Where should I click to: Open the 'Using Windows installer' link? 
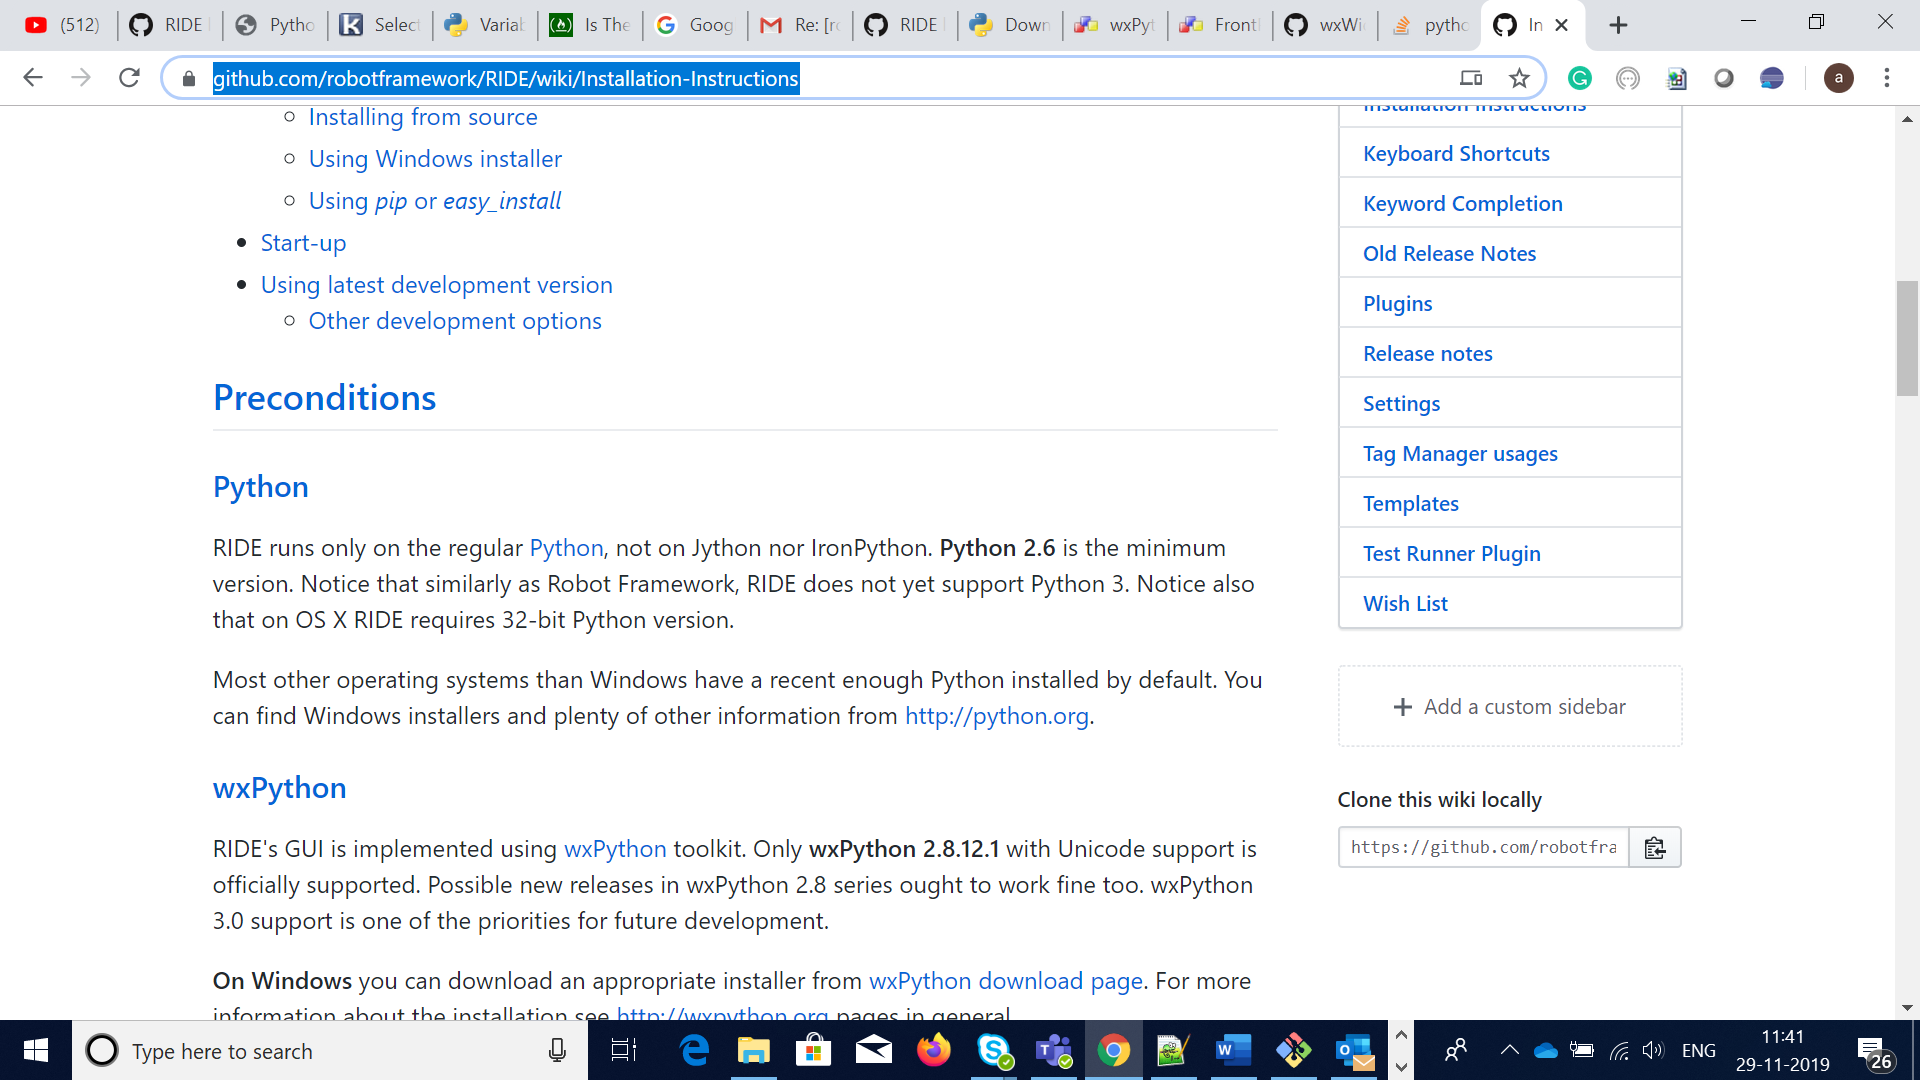(435, 159)
